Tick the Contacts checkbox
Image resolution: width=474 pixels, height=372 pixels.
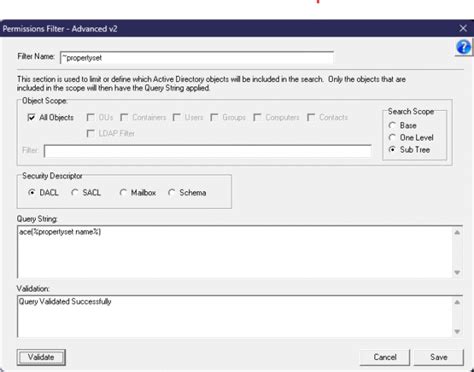coord(311,117)
